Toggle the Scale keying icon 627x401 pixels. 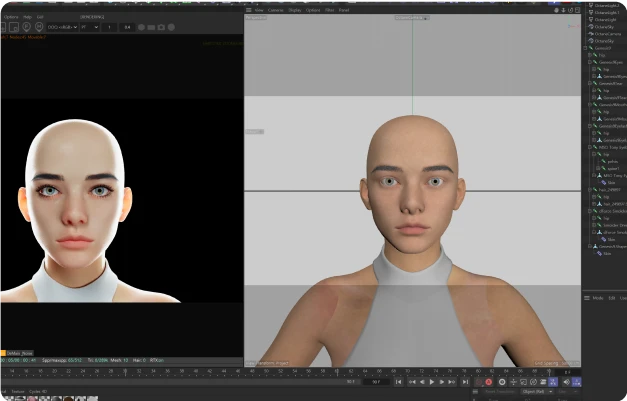[x=523, y=382]
